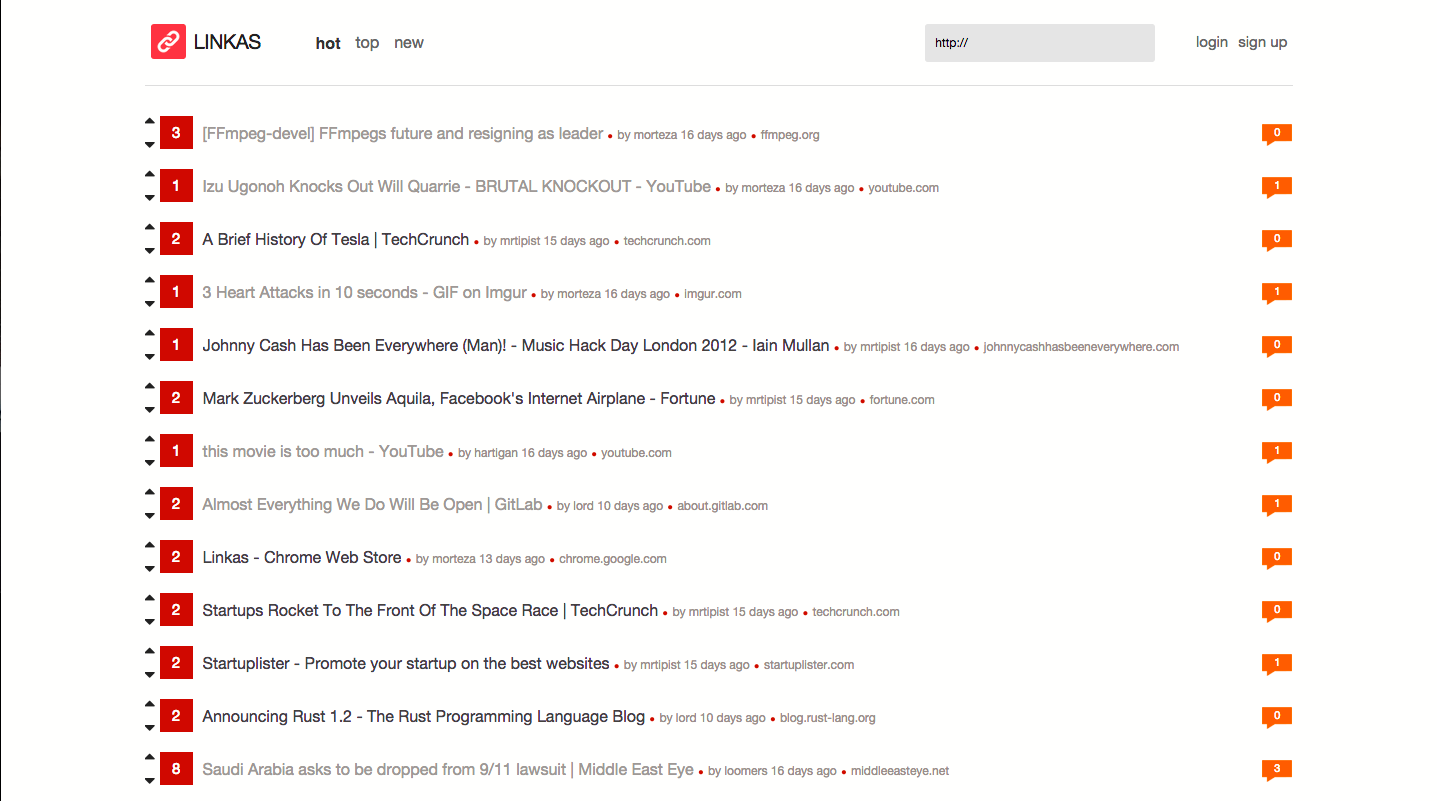Open A Brief History Of Tesla article
The image size is (1437, 801).
(x=336, y=240)
